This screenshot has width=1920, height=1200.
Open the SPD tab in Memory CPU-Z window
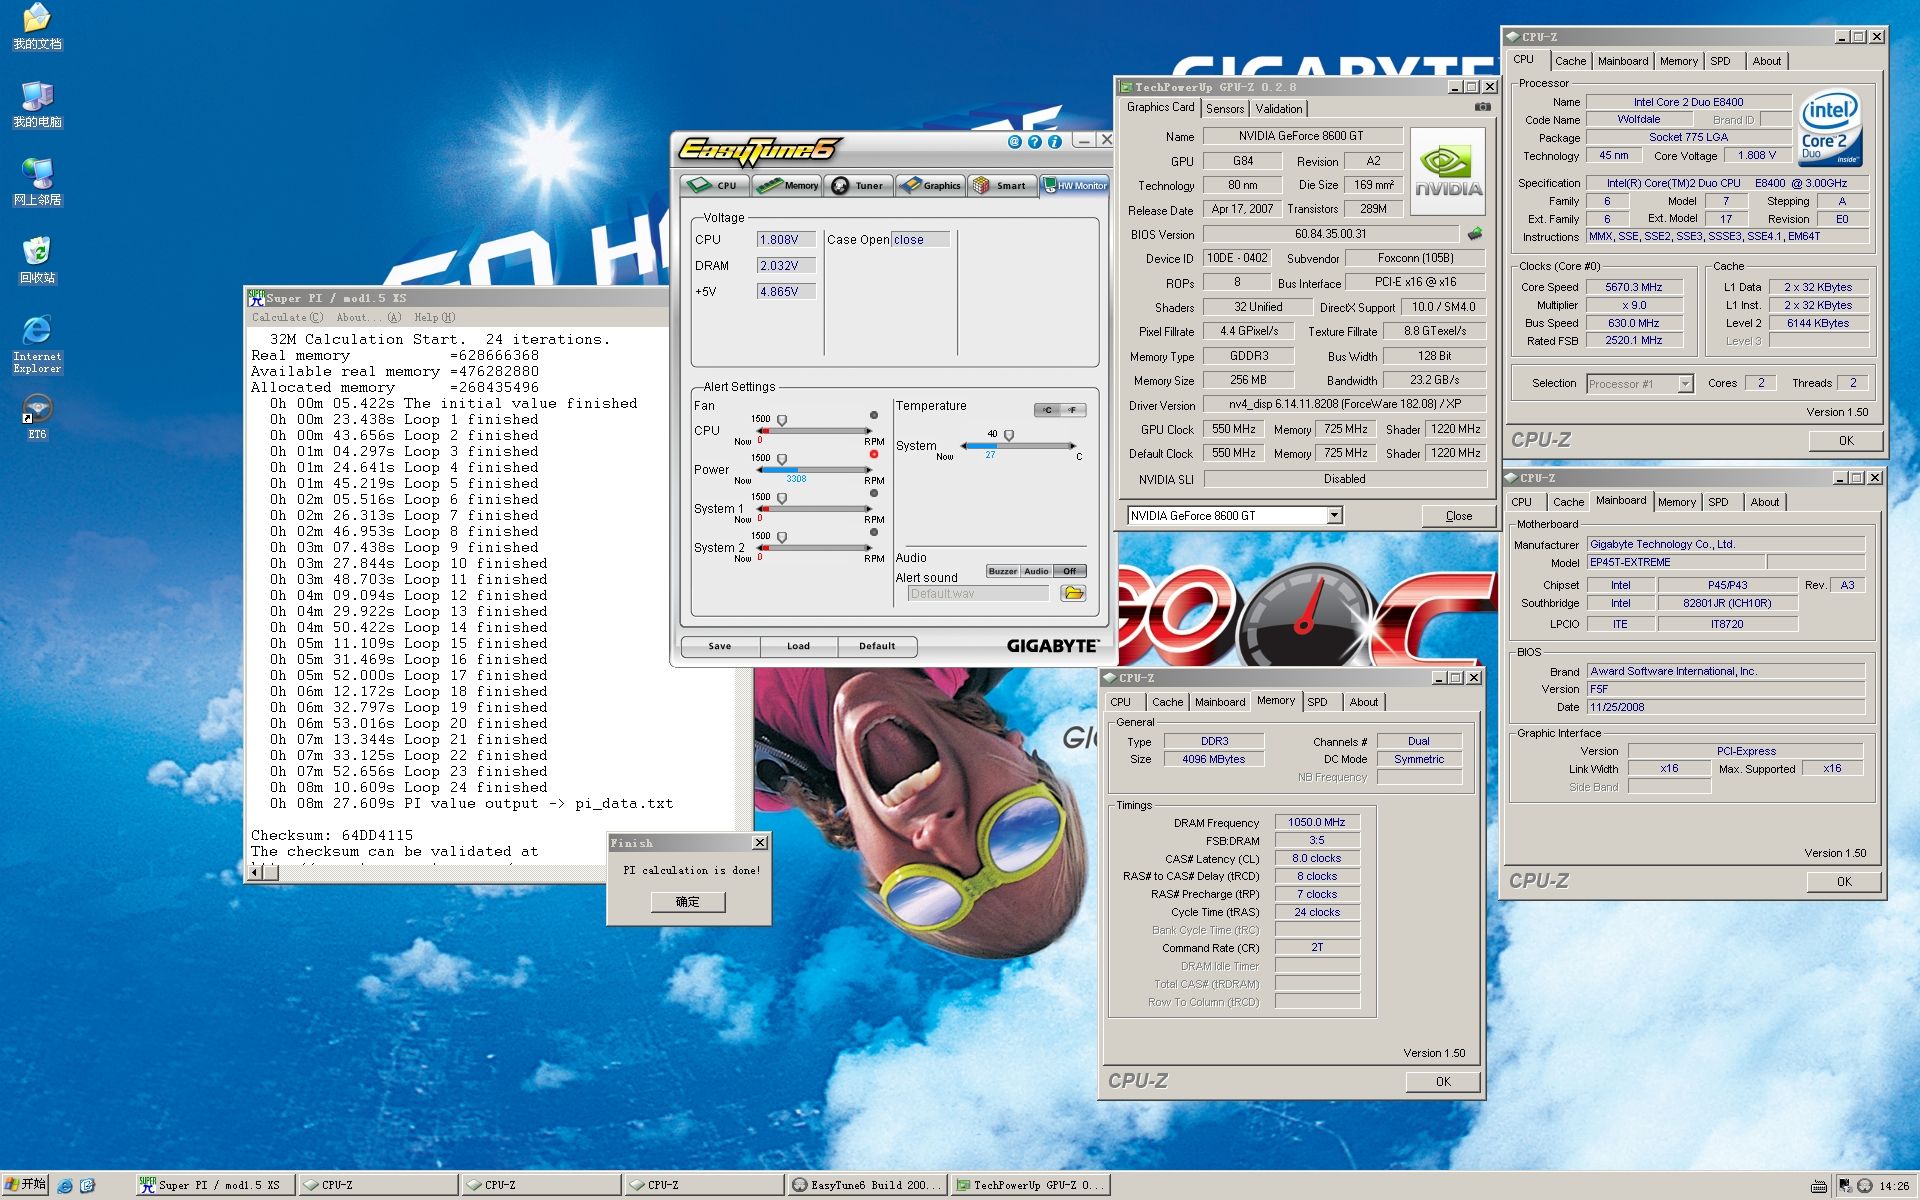pyautogui.click(x=1318, y=702)
